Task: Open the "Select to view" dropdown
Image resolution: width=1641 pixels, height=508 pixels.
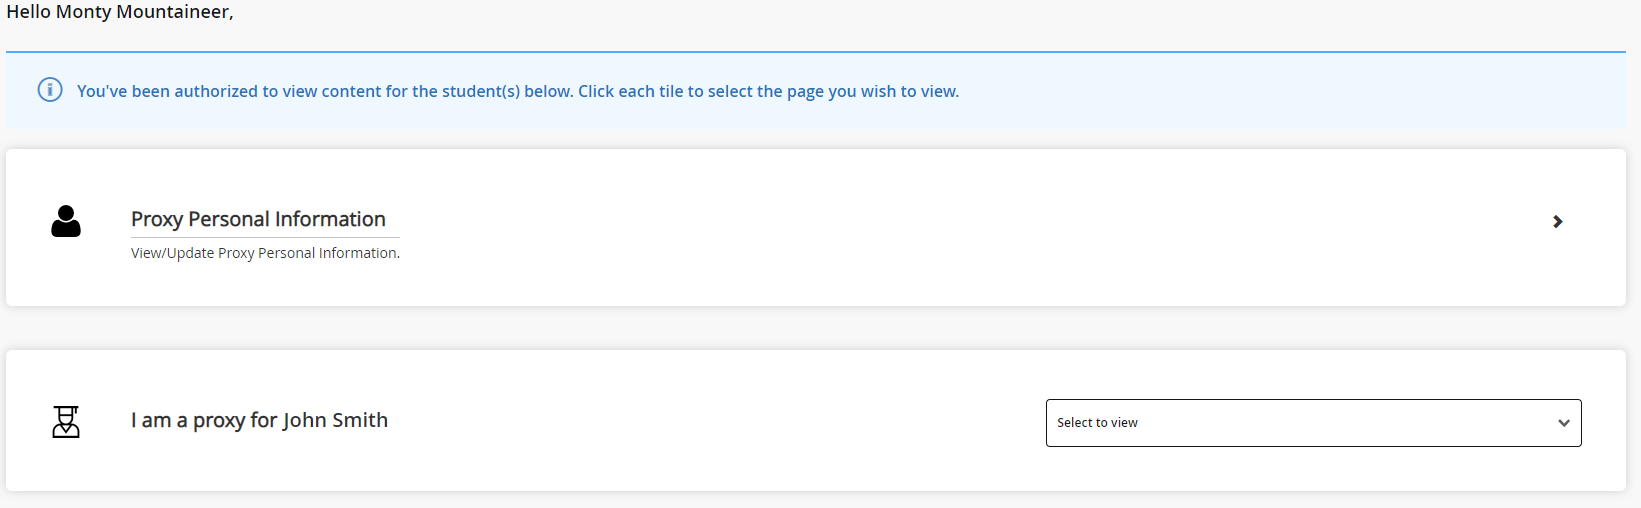Action: 1312,423
